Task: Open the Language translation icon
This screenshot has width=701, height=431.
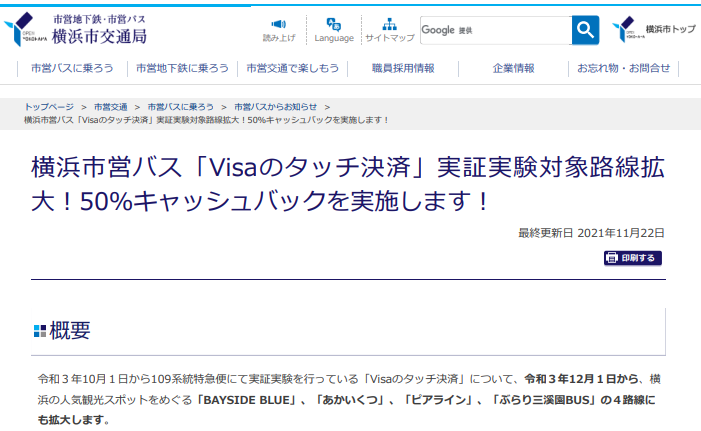Action: pyautogui.click(x=334, y=24)
